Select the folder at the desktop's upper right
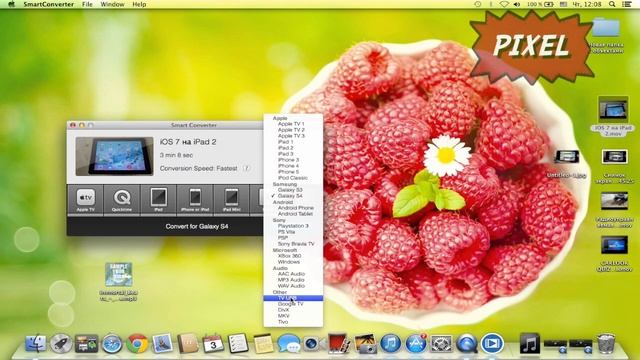Viewport: 640px width, 360px height. [x=606, y=35]
